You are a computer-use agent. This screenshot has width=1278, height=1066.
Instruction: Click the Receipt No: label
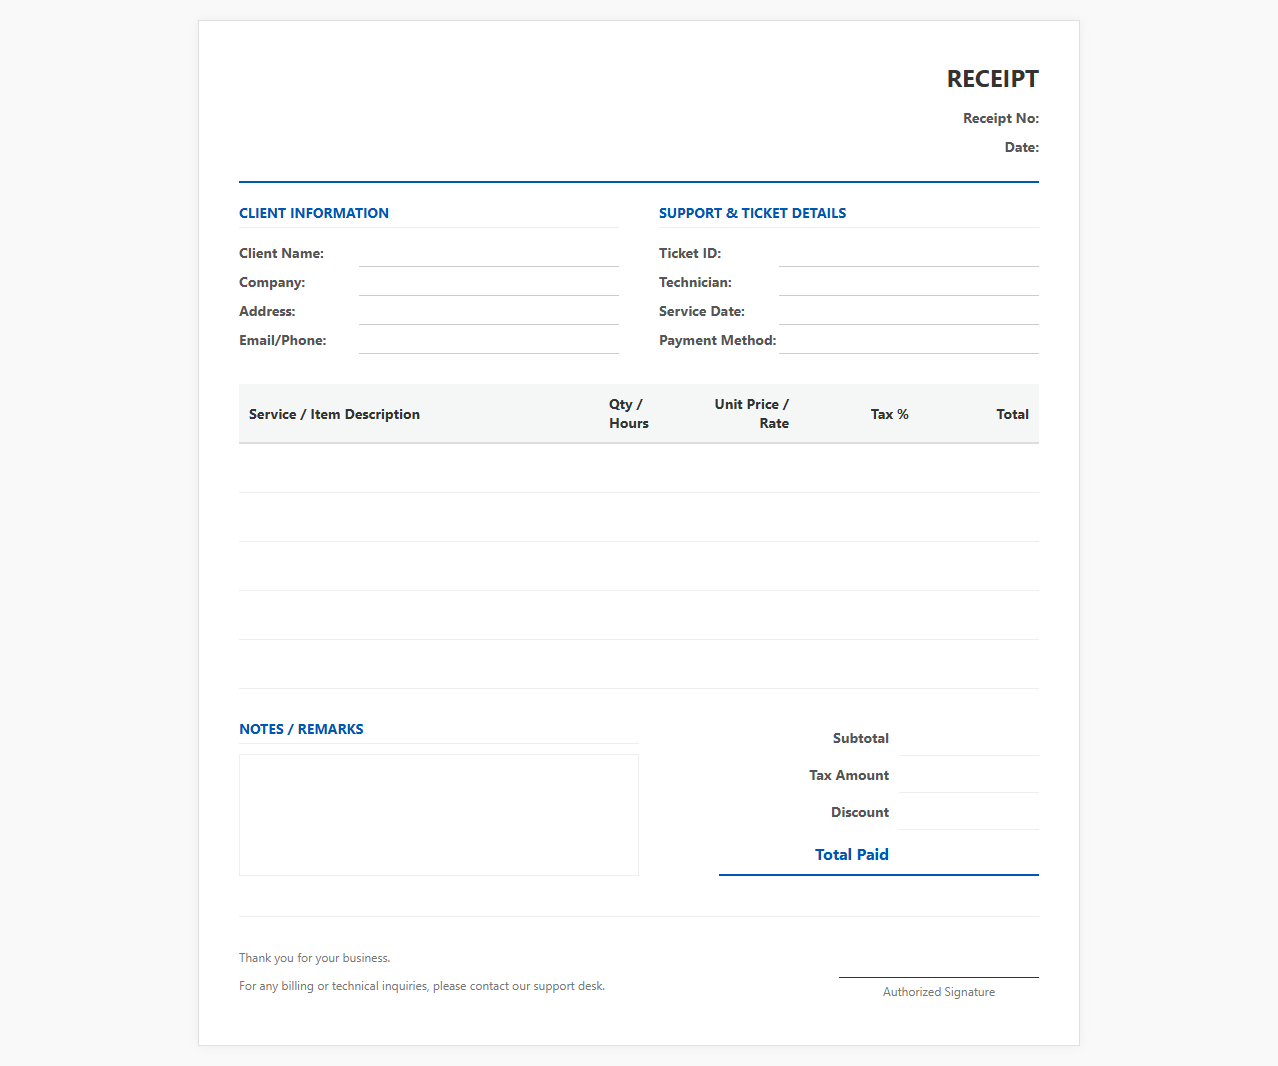tap(1001, 118)
